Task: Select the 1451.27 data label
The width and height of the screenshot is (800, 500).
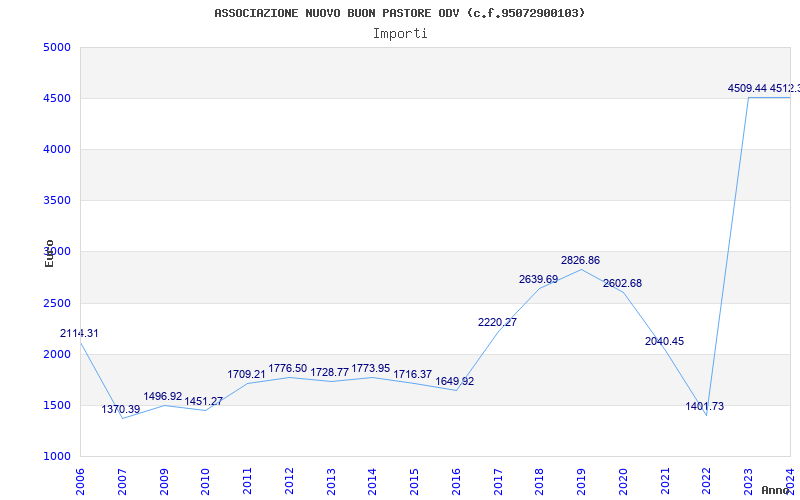Action: coord(204,401)
